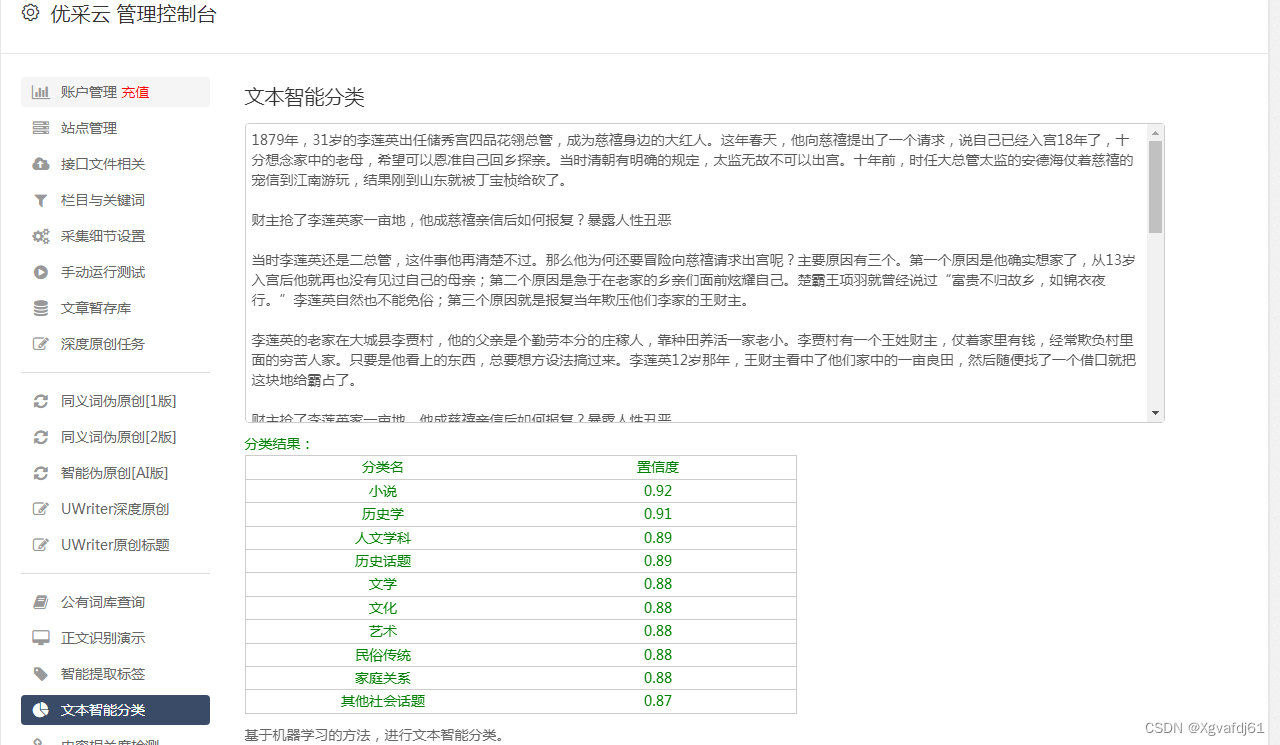Viewport: 1280px width, 745px height.
Task: Select the 智能提取标签 tag icon
Action: (40, 673)
